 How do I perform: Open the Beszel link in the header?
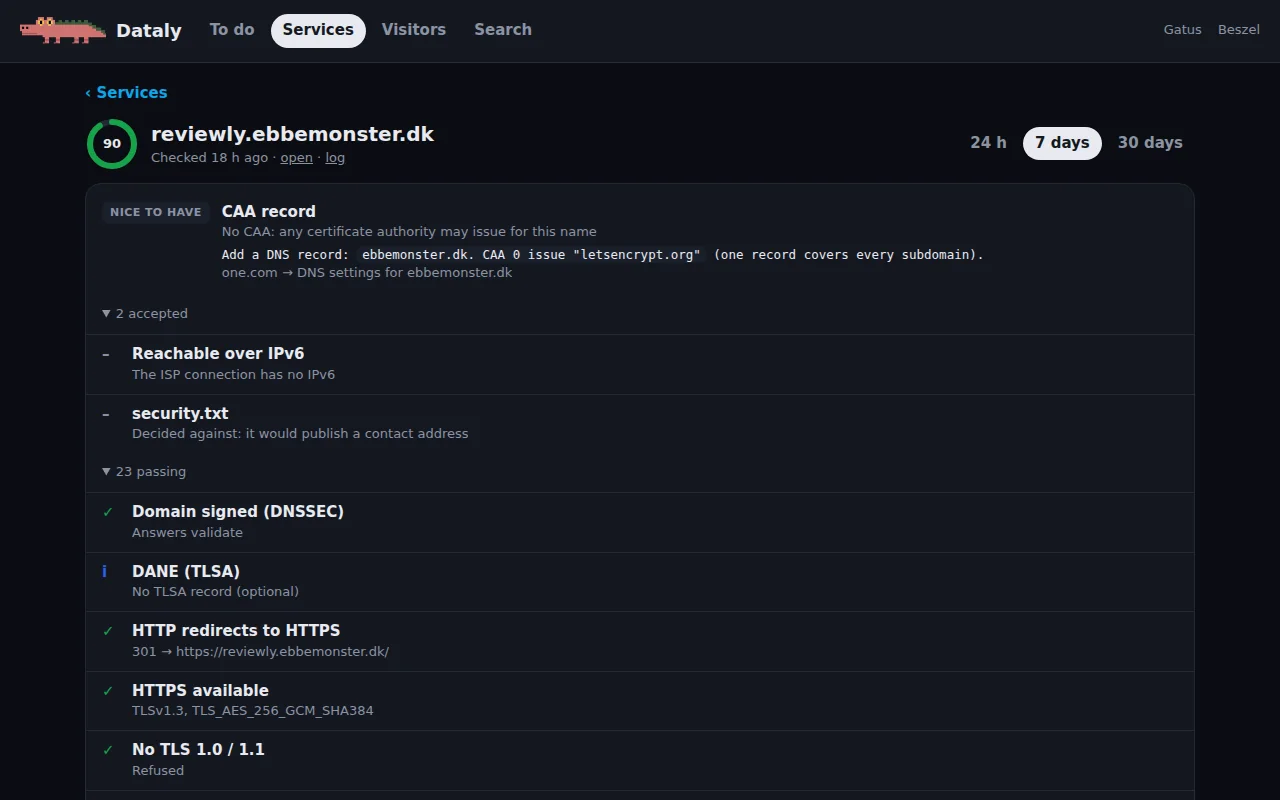coord(1239,30)
